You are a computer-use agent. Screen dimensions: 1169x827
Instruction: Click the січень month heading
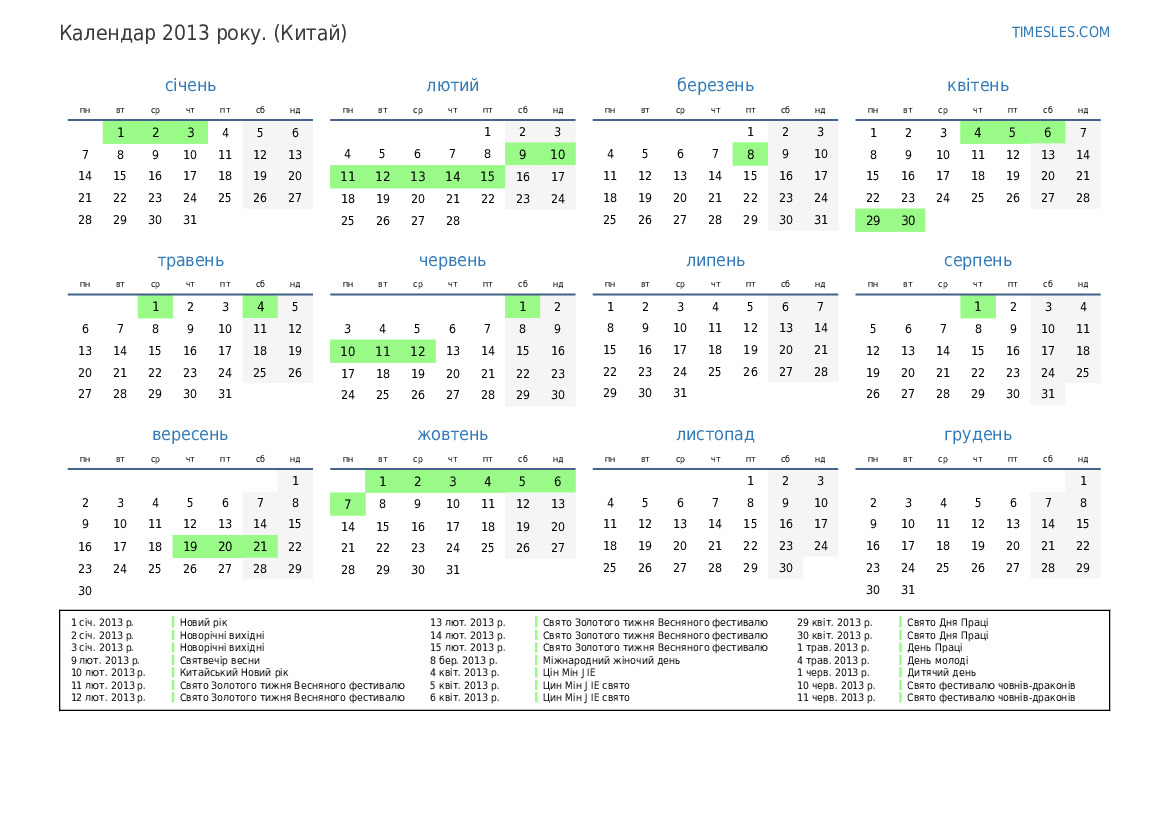pyautogui.click(x=190, y=86)
